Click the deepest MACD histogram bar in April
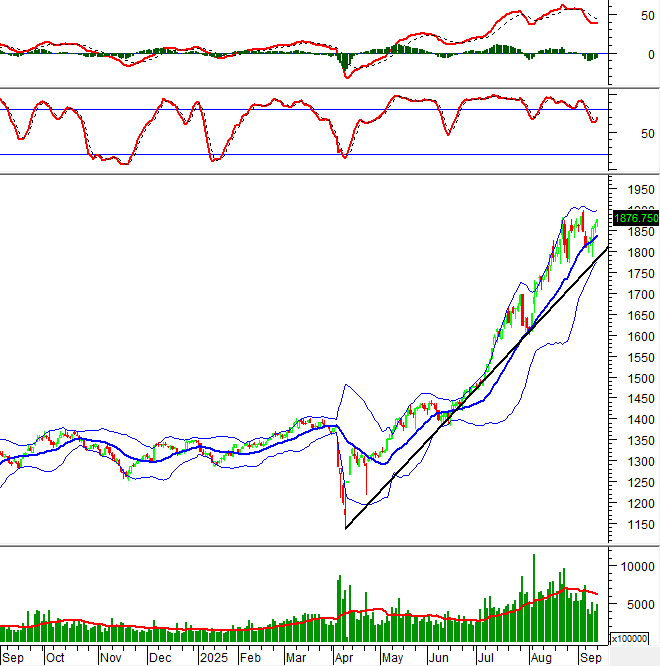 pos(346,65)
